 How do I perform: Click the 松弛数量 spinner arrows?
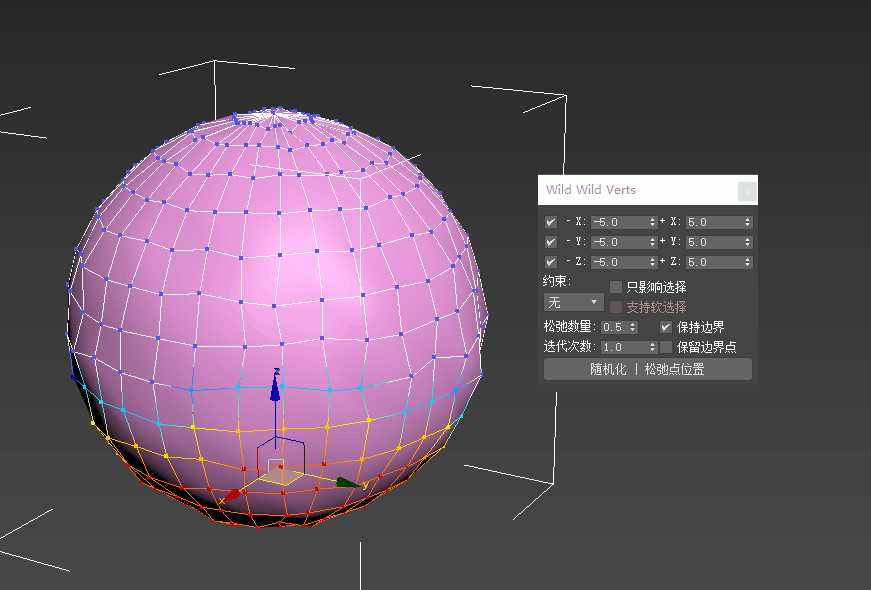point(633,327)
